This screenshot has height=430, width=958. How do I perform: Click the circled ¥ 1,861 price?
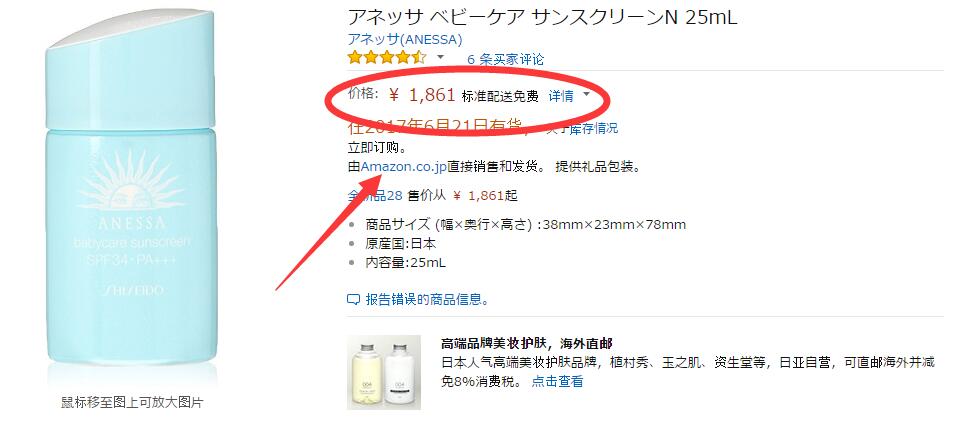tap(422, 95)
